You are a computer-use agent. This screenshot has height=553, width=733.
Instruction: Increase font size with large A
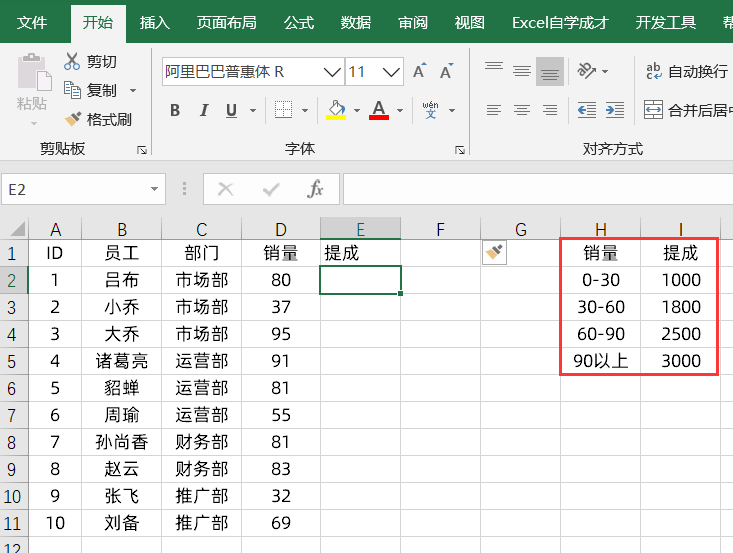click(419, 71)
